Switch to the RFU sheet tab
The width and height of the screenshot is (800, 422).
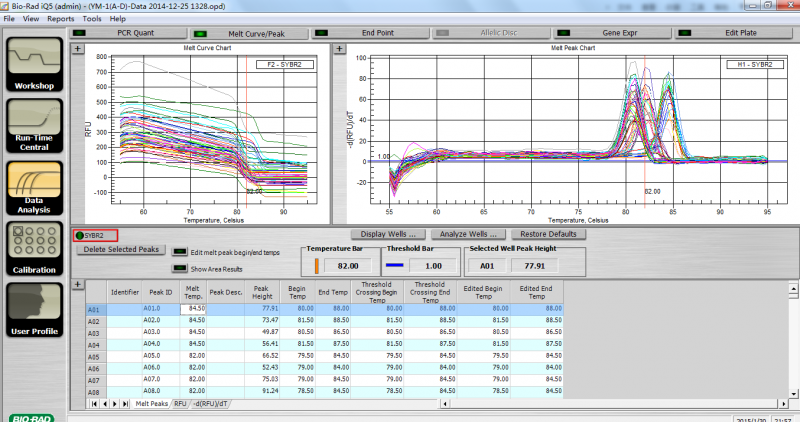click(x=180, y=403)
